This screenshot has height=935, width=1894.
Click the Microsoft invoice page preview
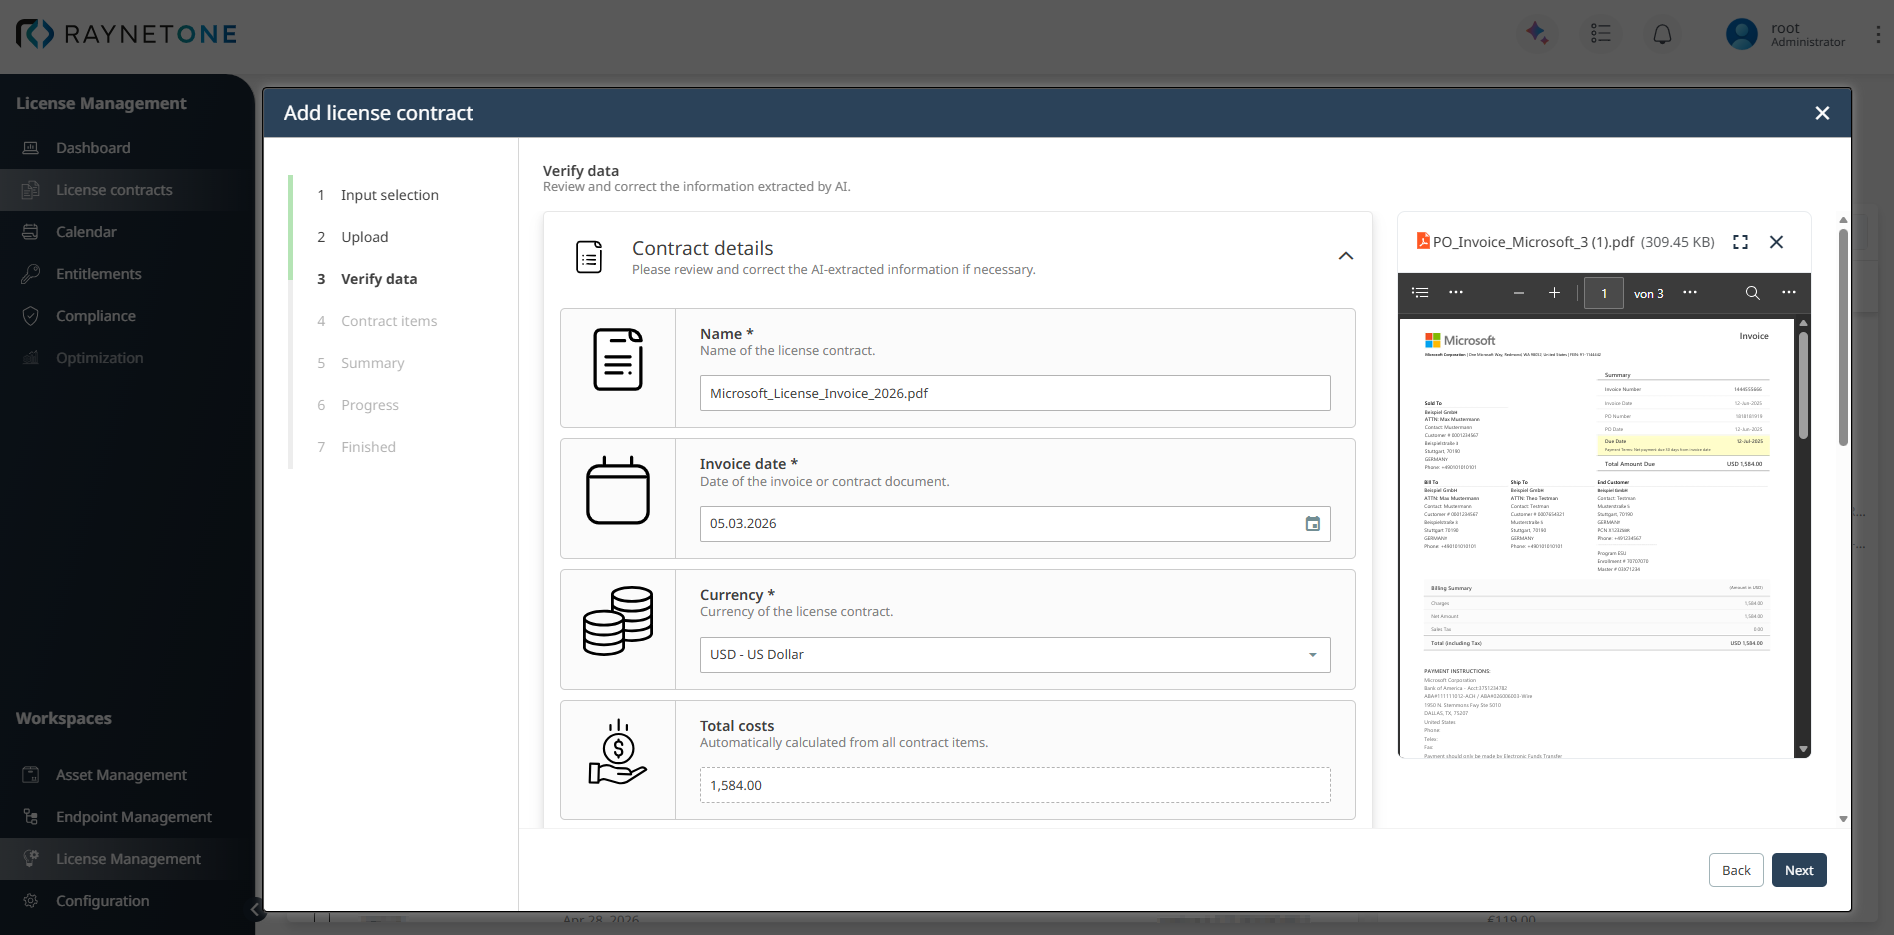tap(1596, 538)
